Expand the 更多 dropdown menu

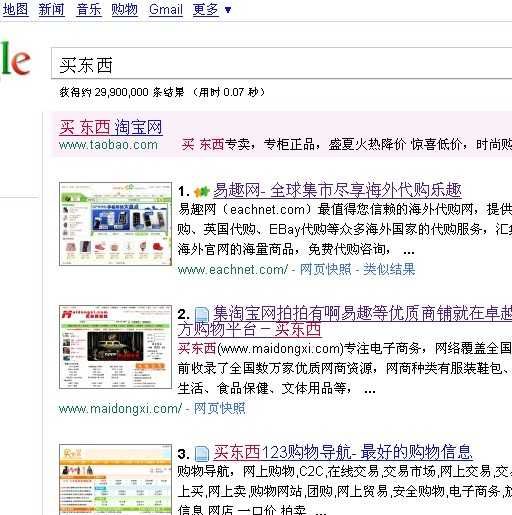coord(212,9)
